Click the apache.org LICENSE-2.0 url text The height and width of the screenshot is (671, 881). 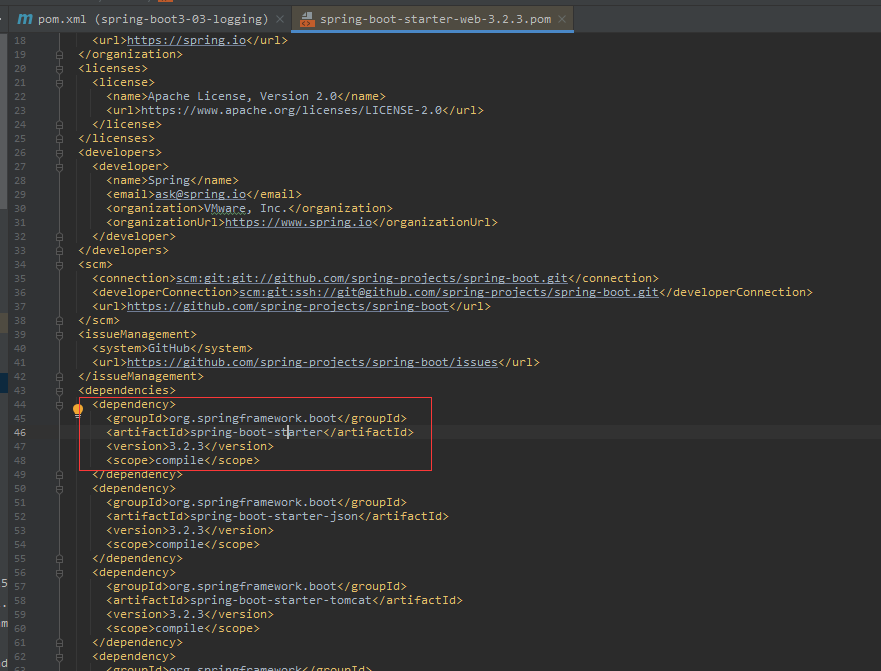[292, 111]
